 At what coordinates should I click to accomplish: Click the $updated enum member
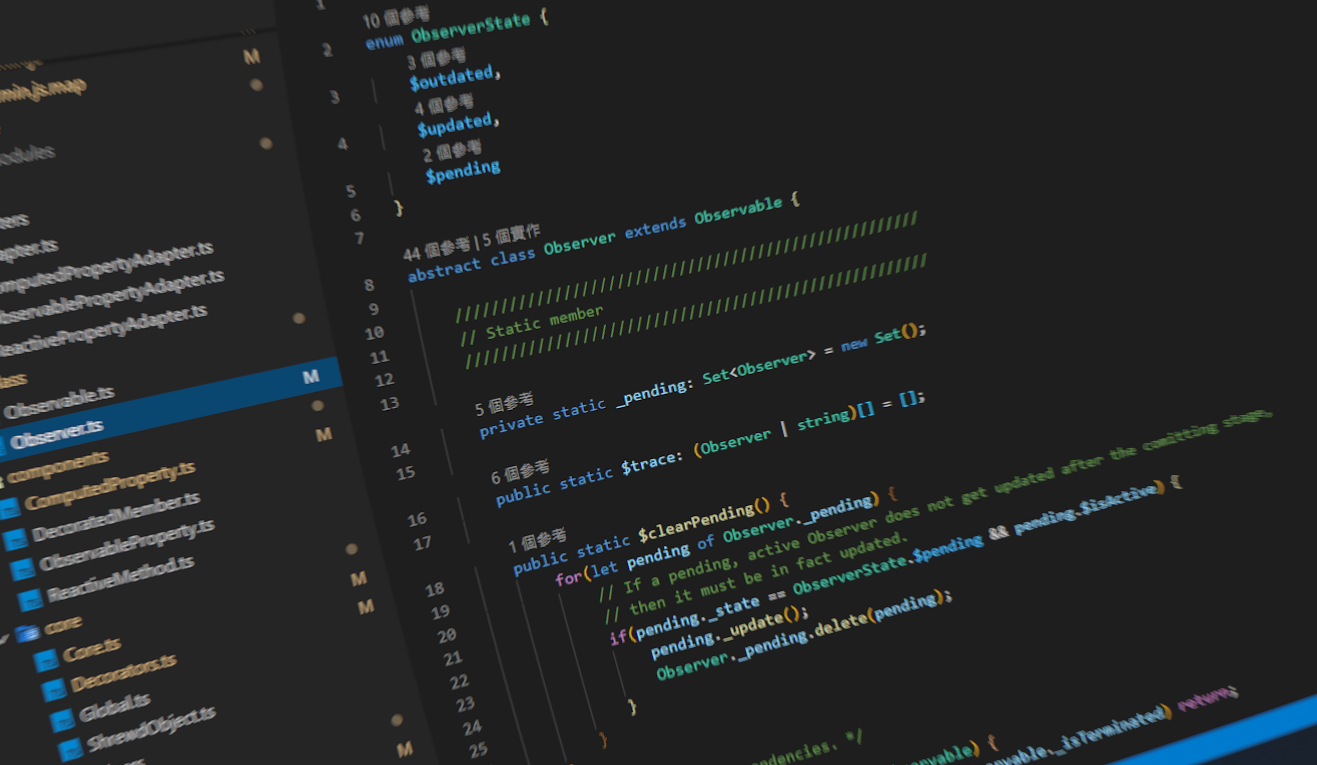[455, 125]
